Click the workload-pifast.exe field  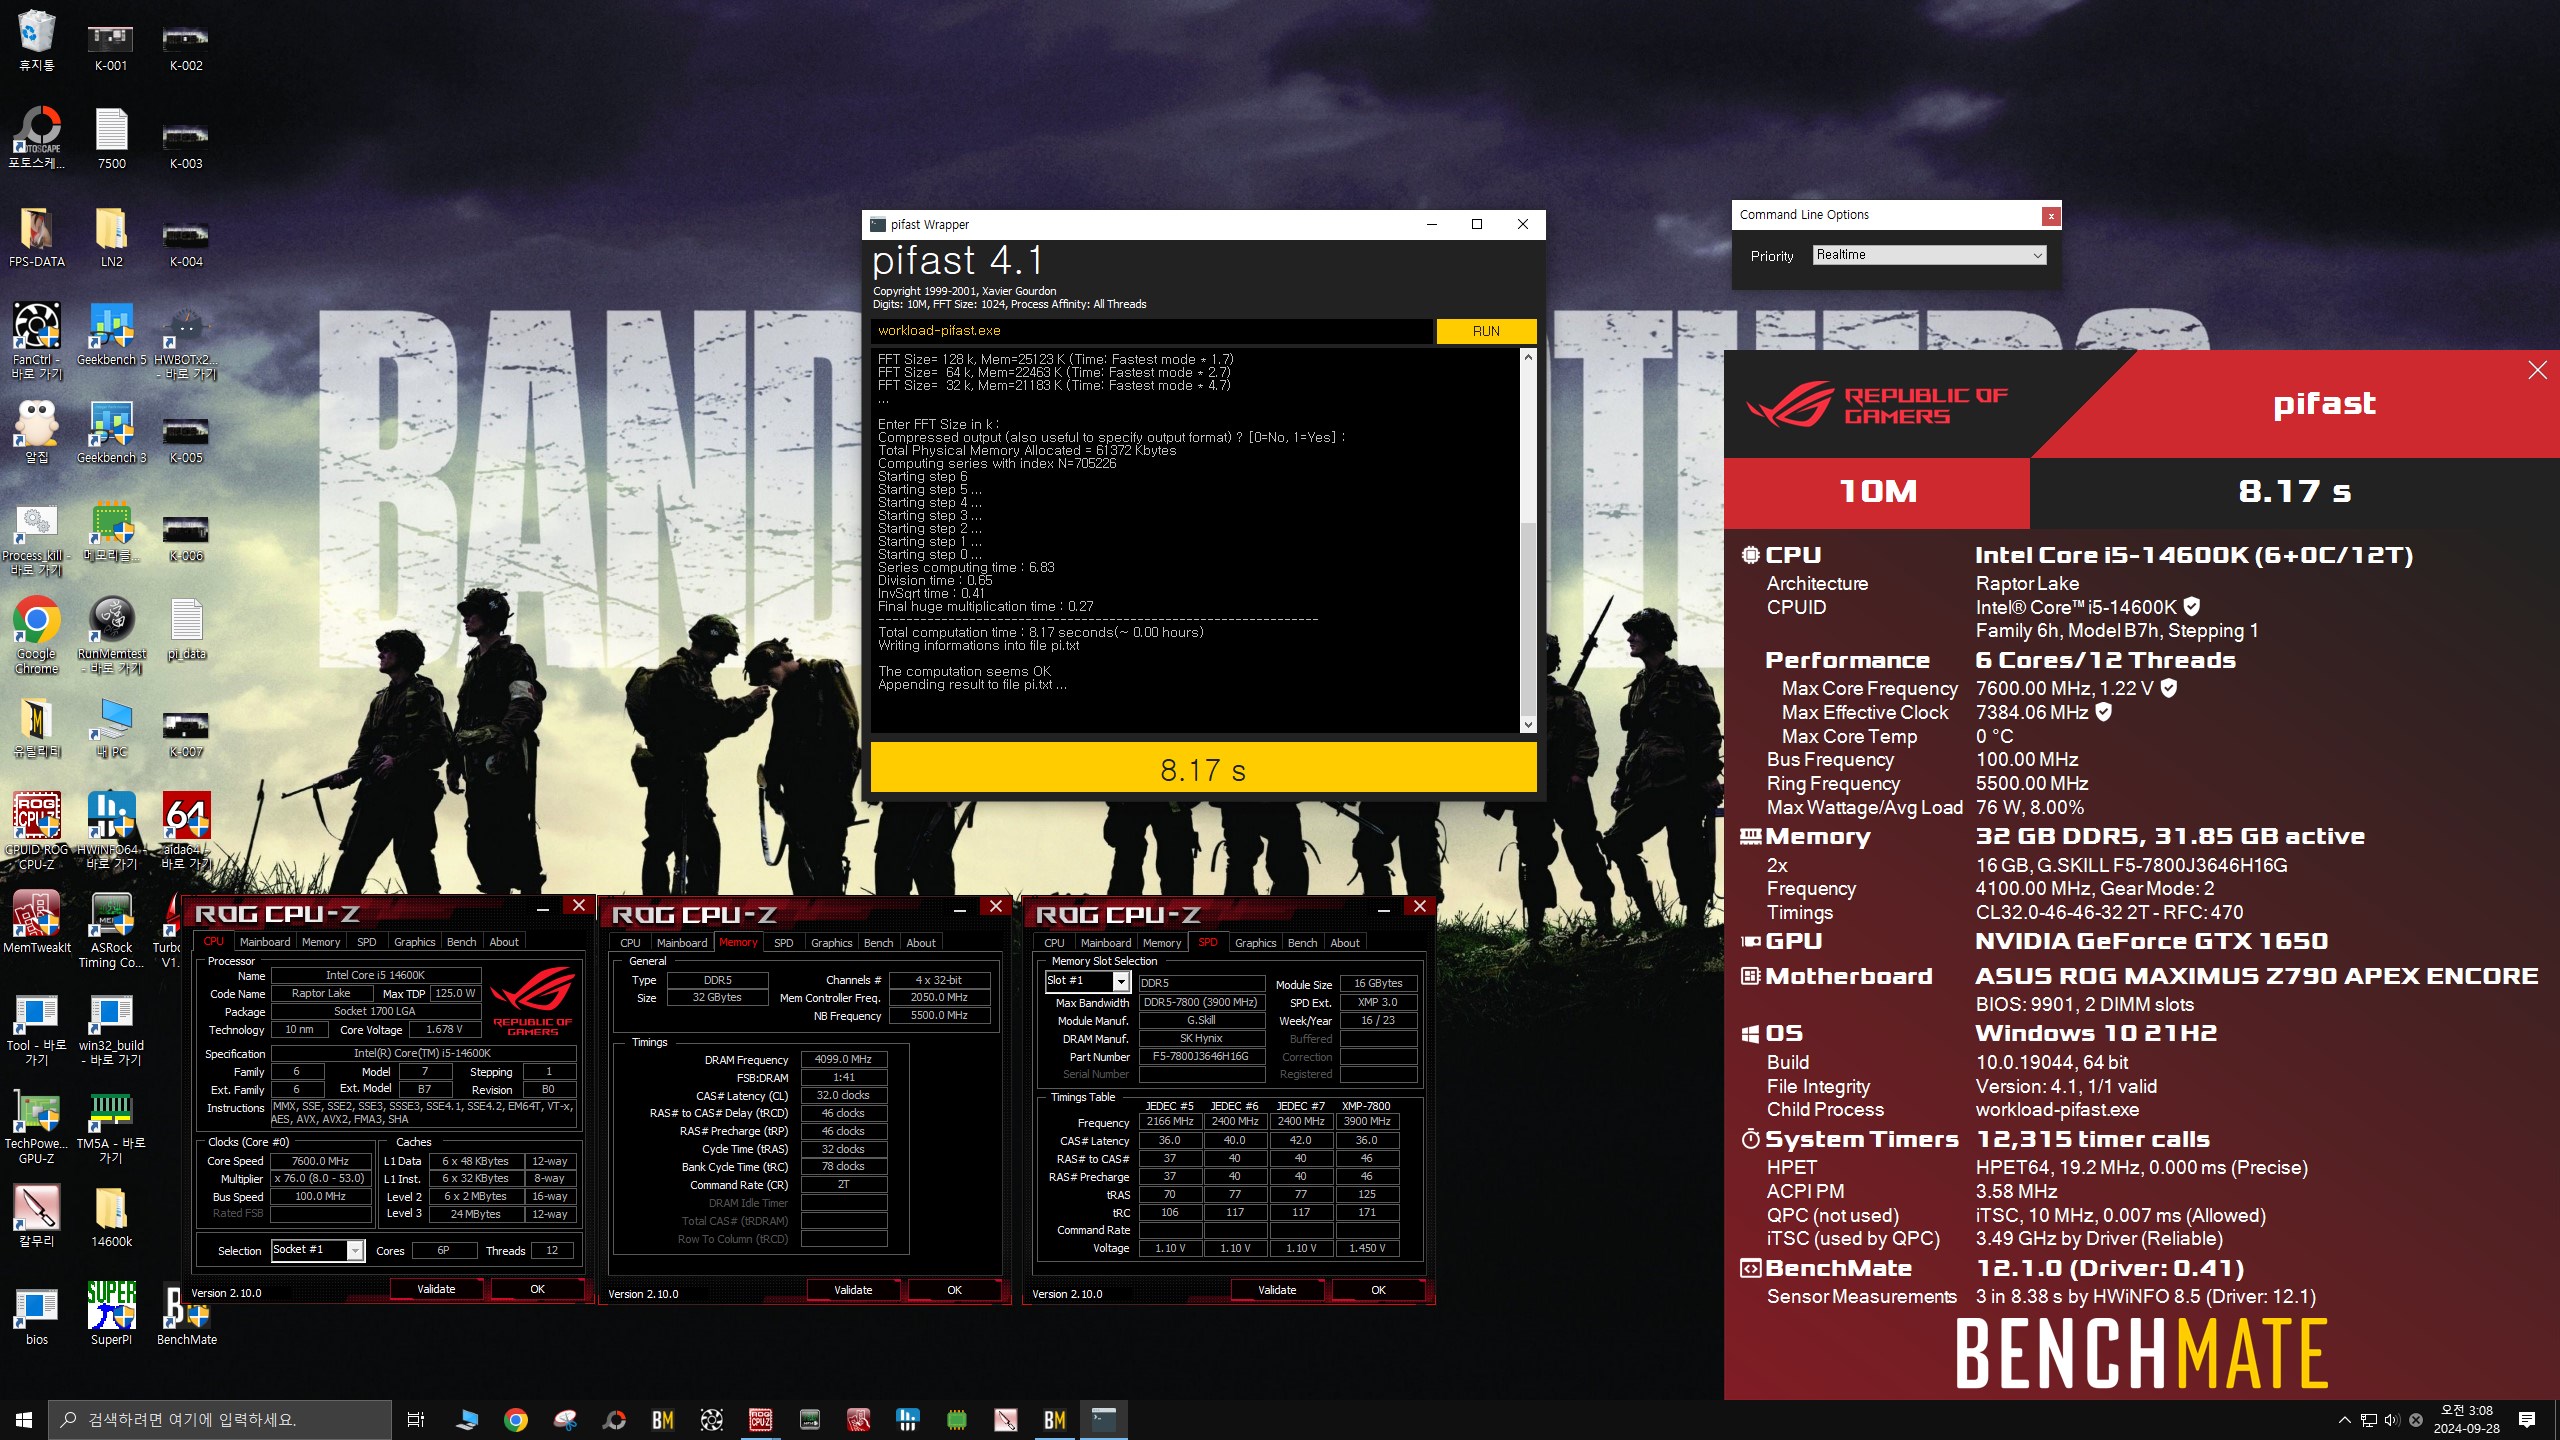[1151, 331]
